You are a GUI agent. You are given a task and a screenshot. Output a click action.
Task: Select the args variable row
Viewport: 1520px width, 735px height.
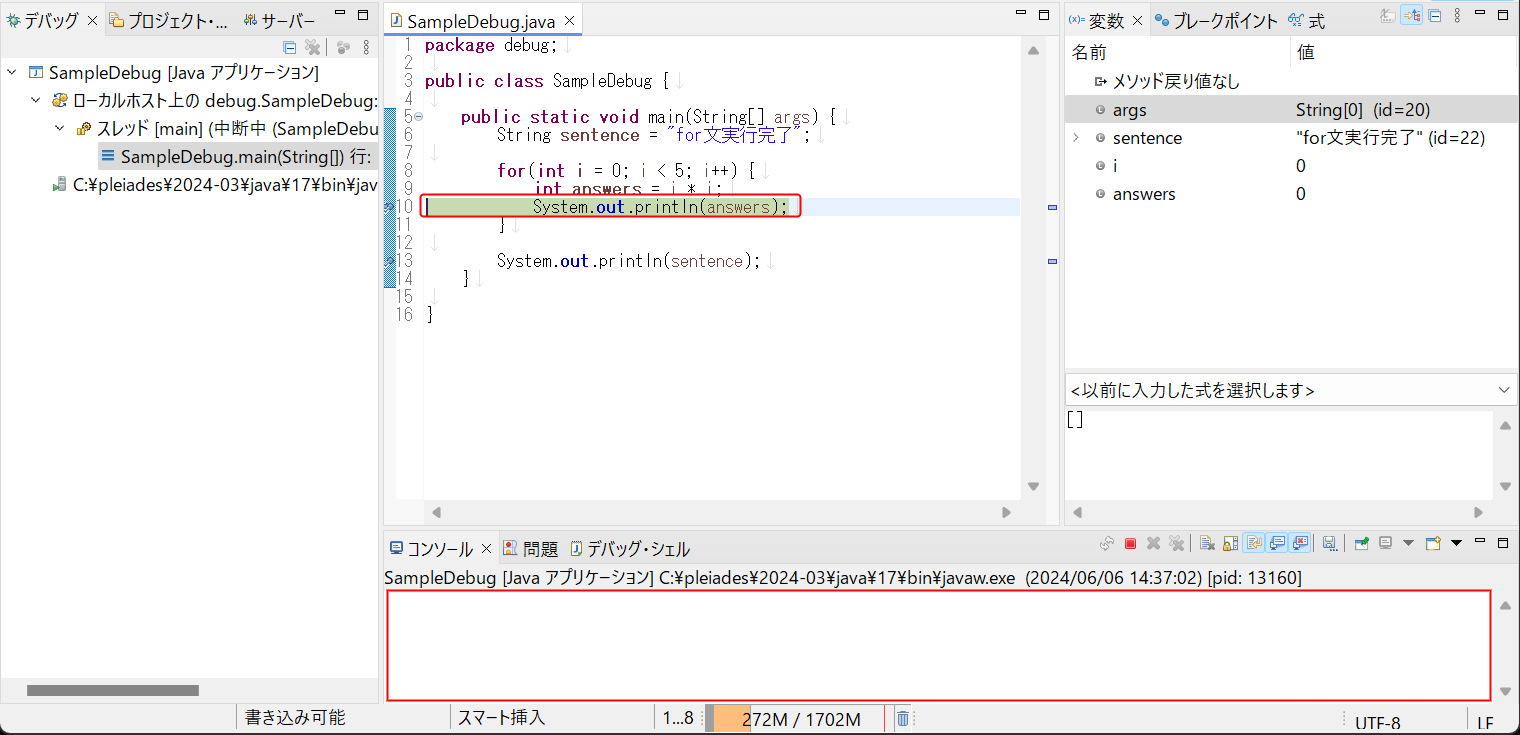click(1291, 109)
